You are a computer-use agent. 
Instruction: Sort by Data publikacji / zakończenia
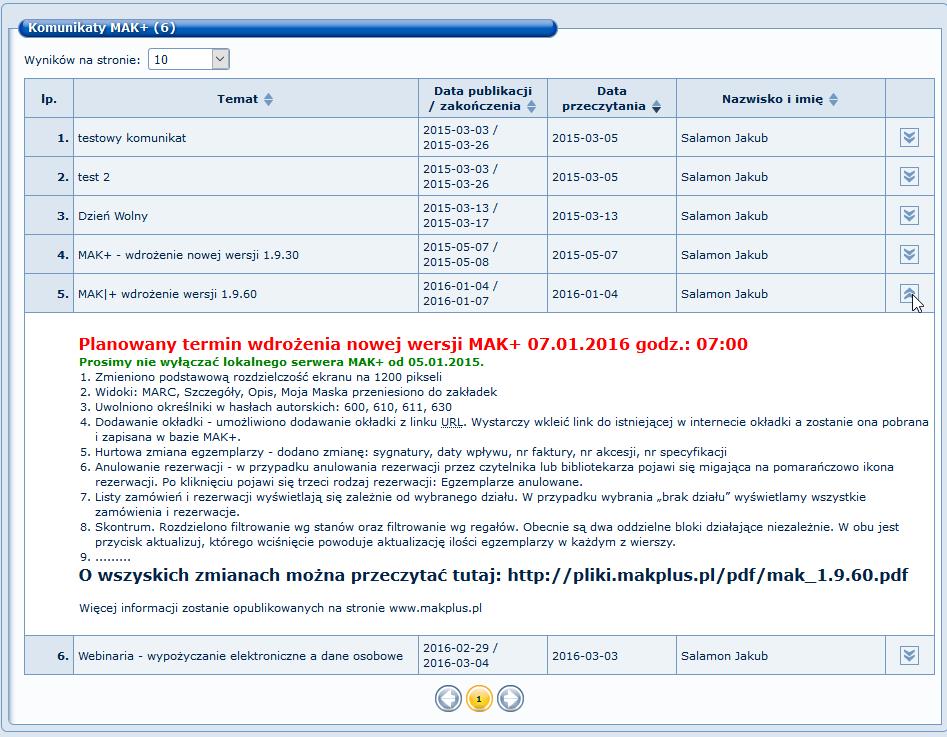pos(531,106)
